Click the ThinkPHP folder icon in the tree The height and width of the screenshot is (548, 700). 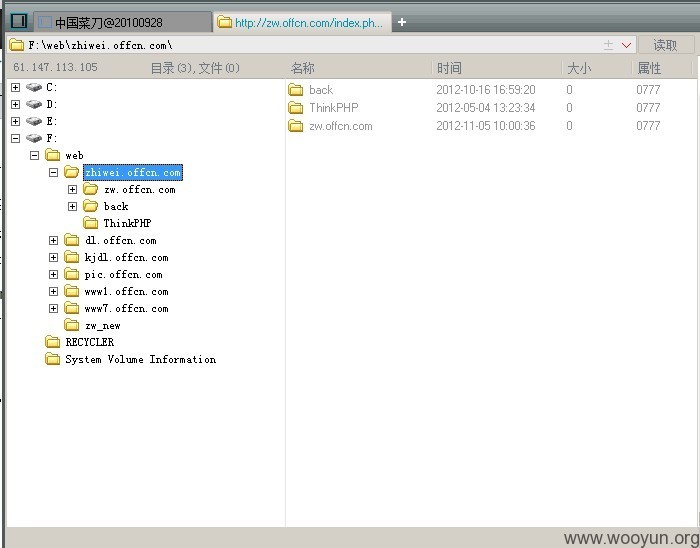coord(91,223)
